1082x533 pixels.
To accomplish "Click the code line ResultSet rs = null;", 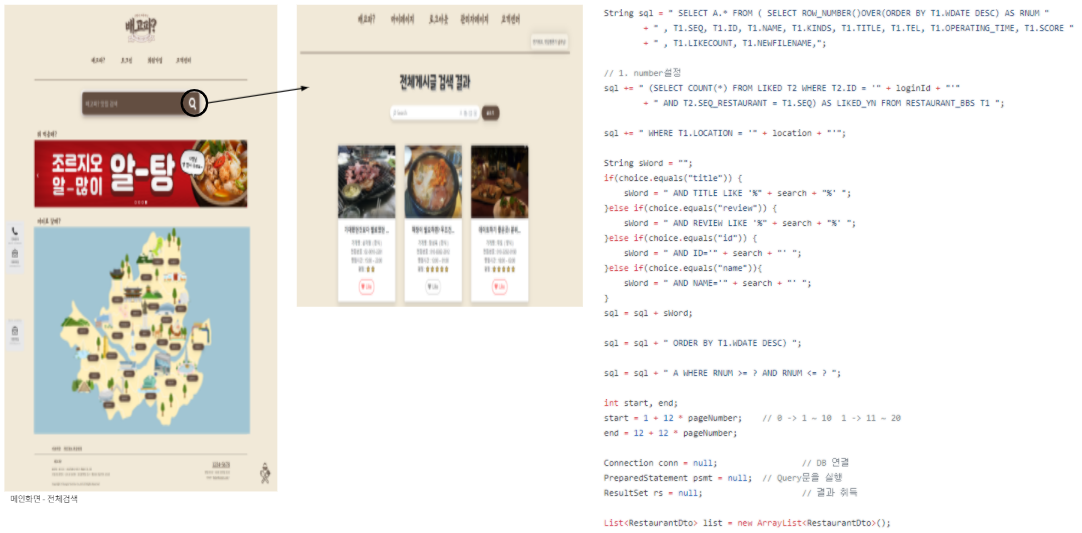I will [653, 493].
